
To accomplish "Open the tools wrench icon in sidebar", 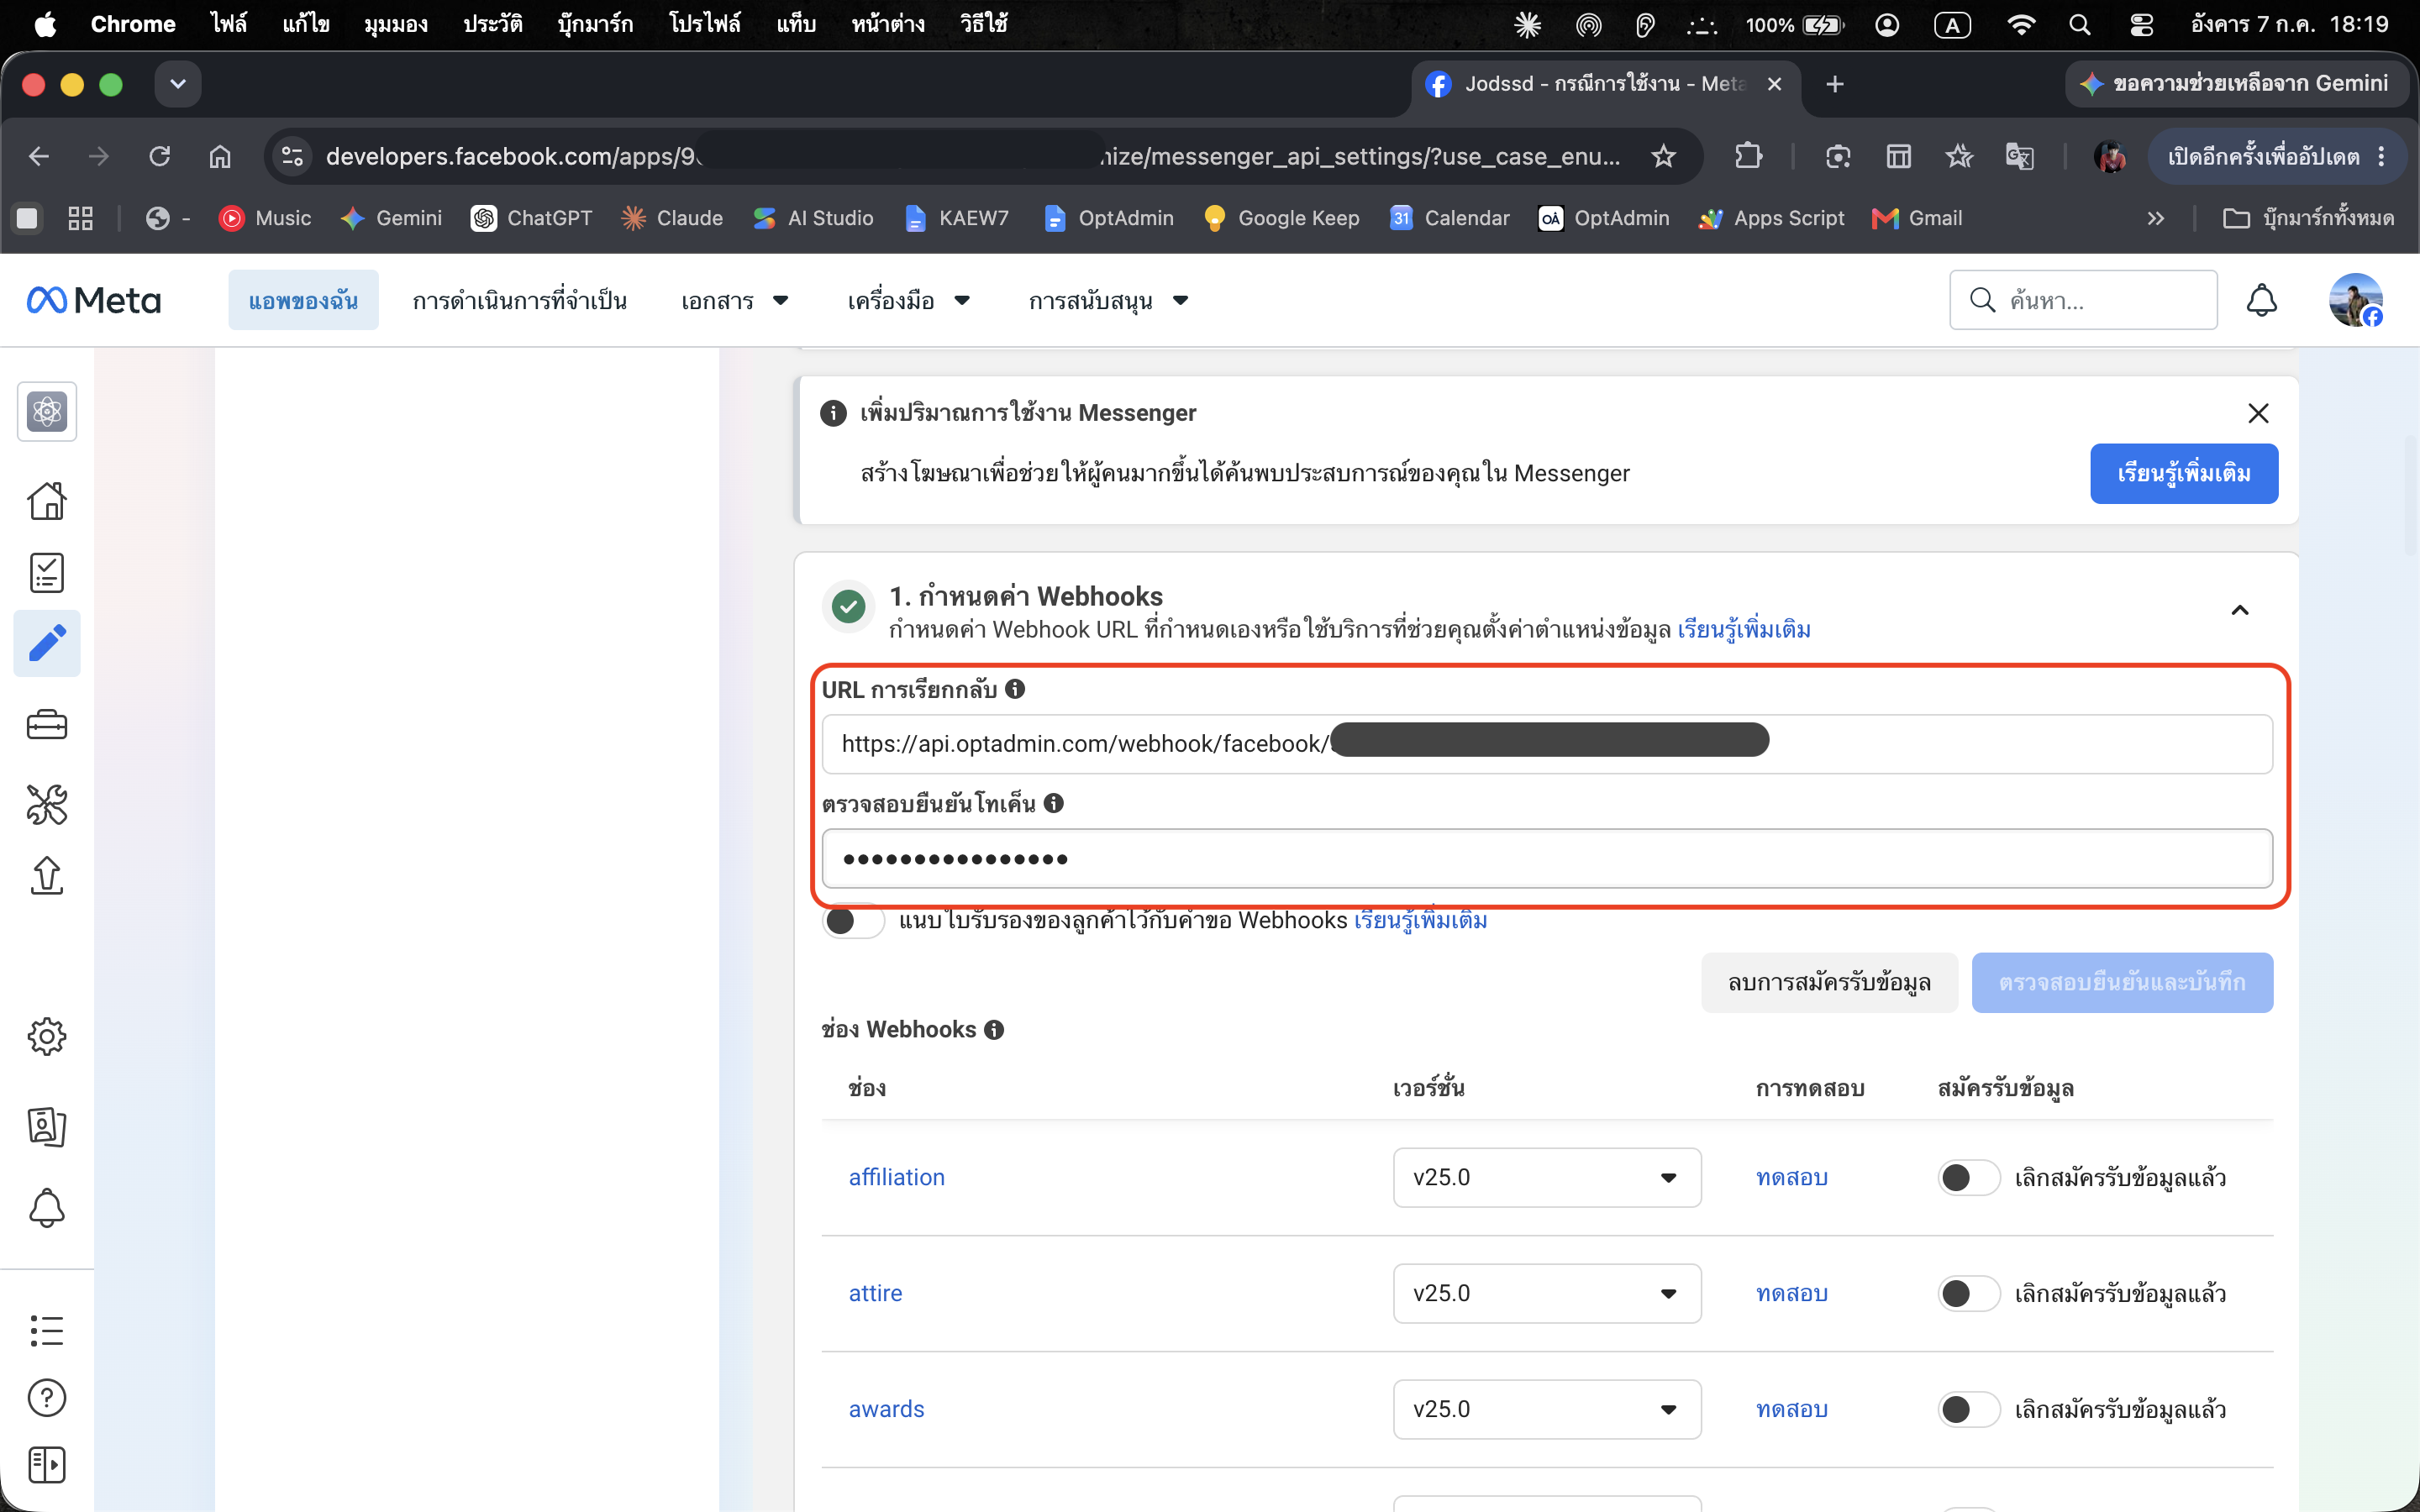I will (47, 804).
